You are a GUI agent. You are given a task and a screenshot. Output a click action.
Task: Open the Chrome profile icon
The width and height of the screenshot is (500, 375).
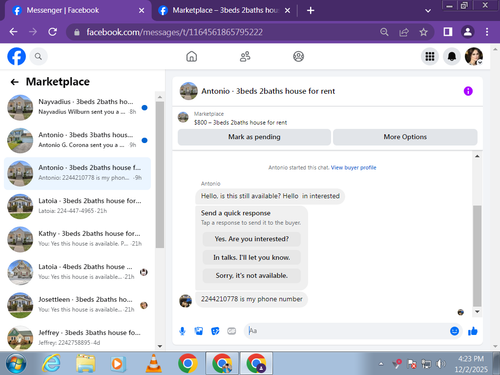[467, 32]
